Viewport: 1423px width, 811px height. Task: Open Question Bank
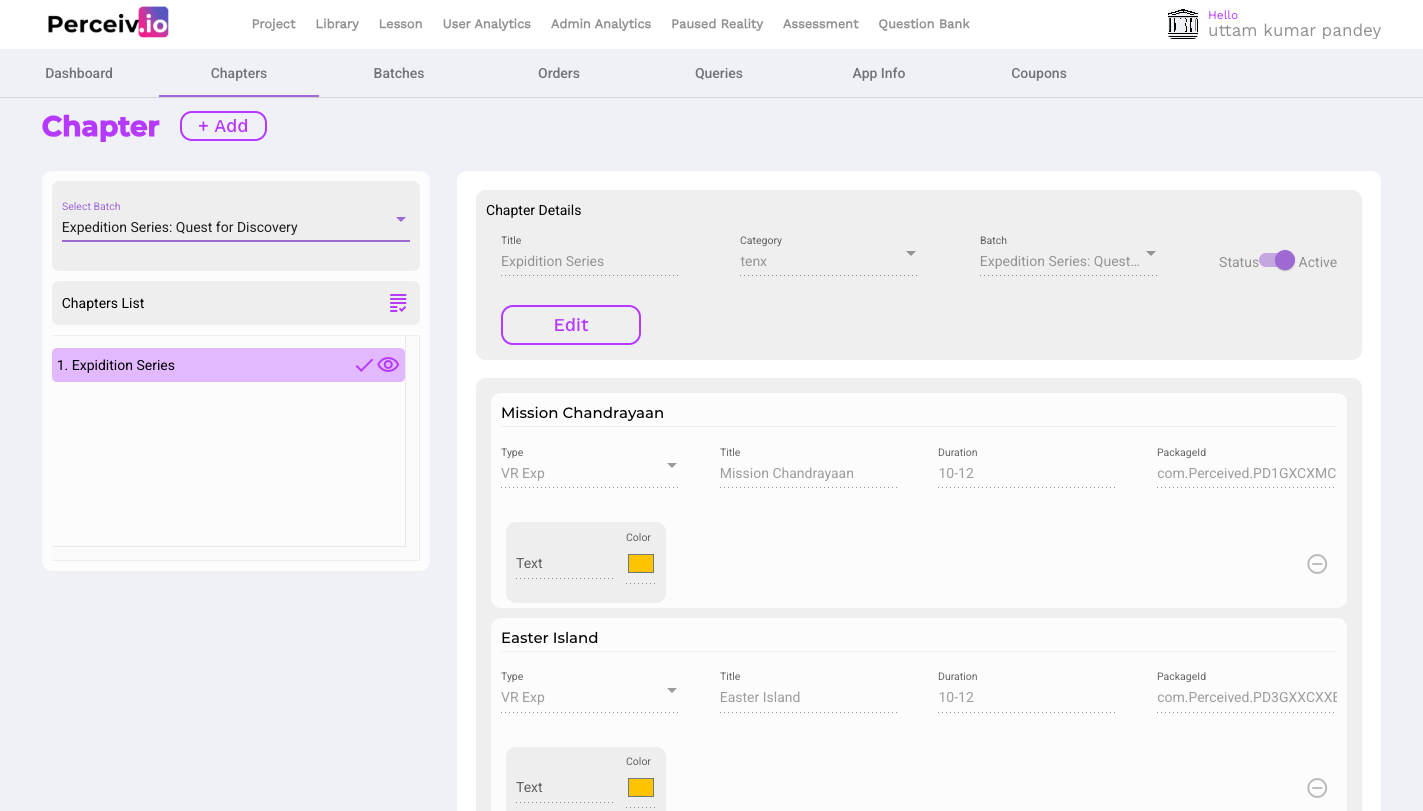pos(924,24)
